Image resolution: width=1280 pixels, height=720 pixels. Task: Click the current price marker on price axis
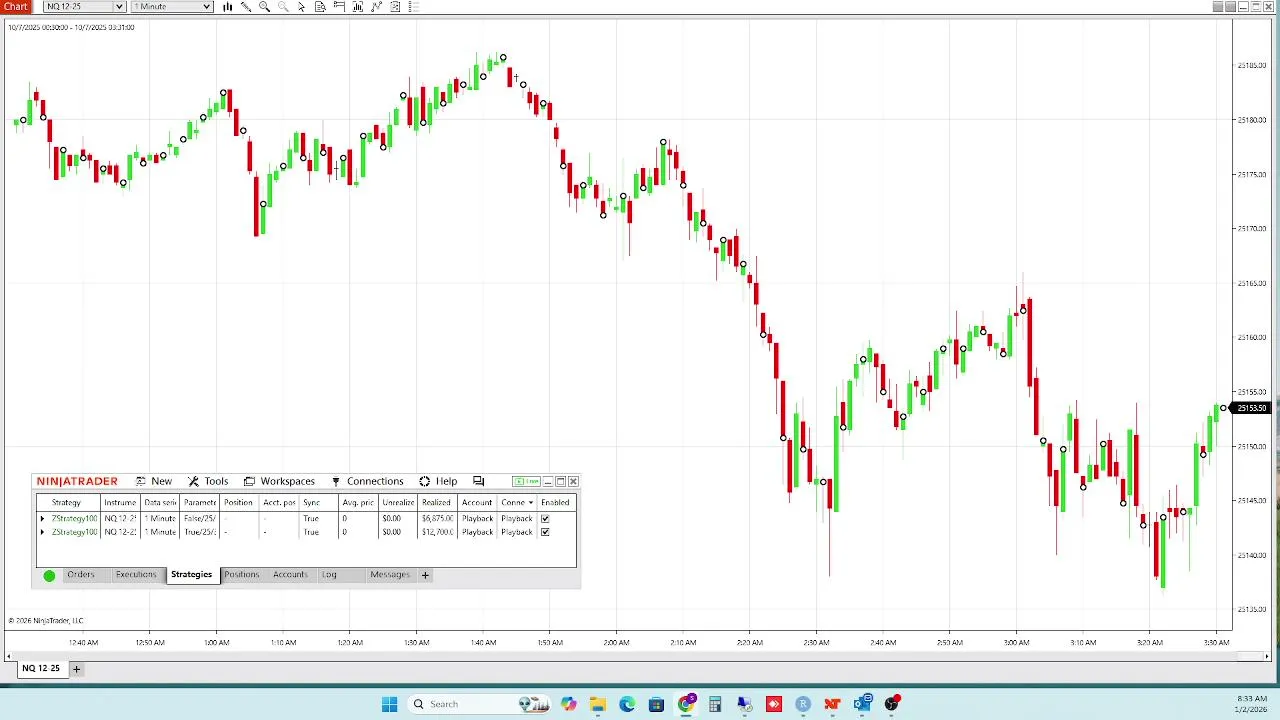pyautogui.click(x=1252, y=408)
